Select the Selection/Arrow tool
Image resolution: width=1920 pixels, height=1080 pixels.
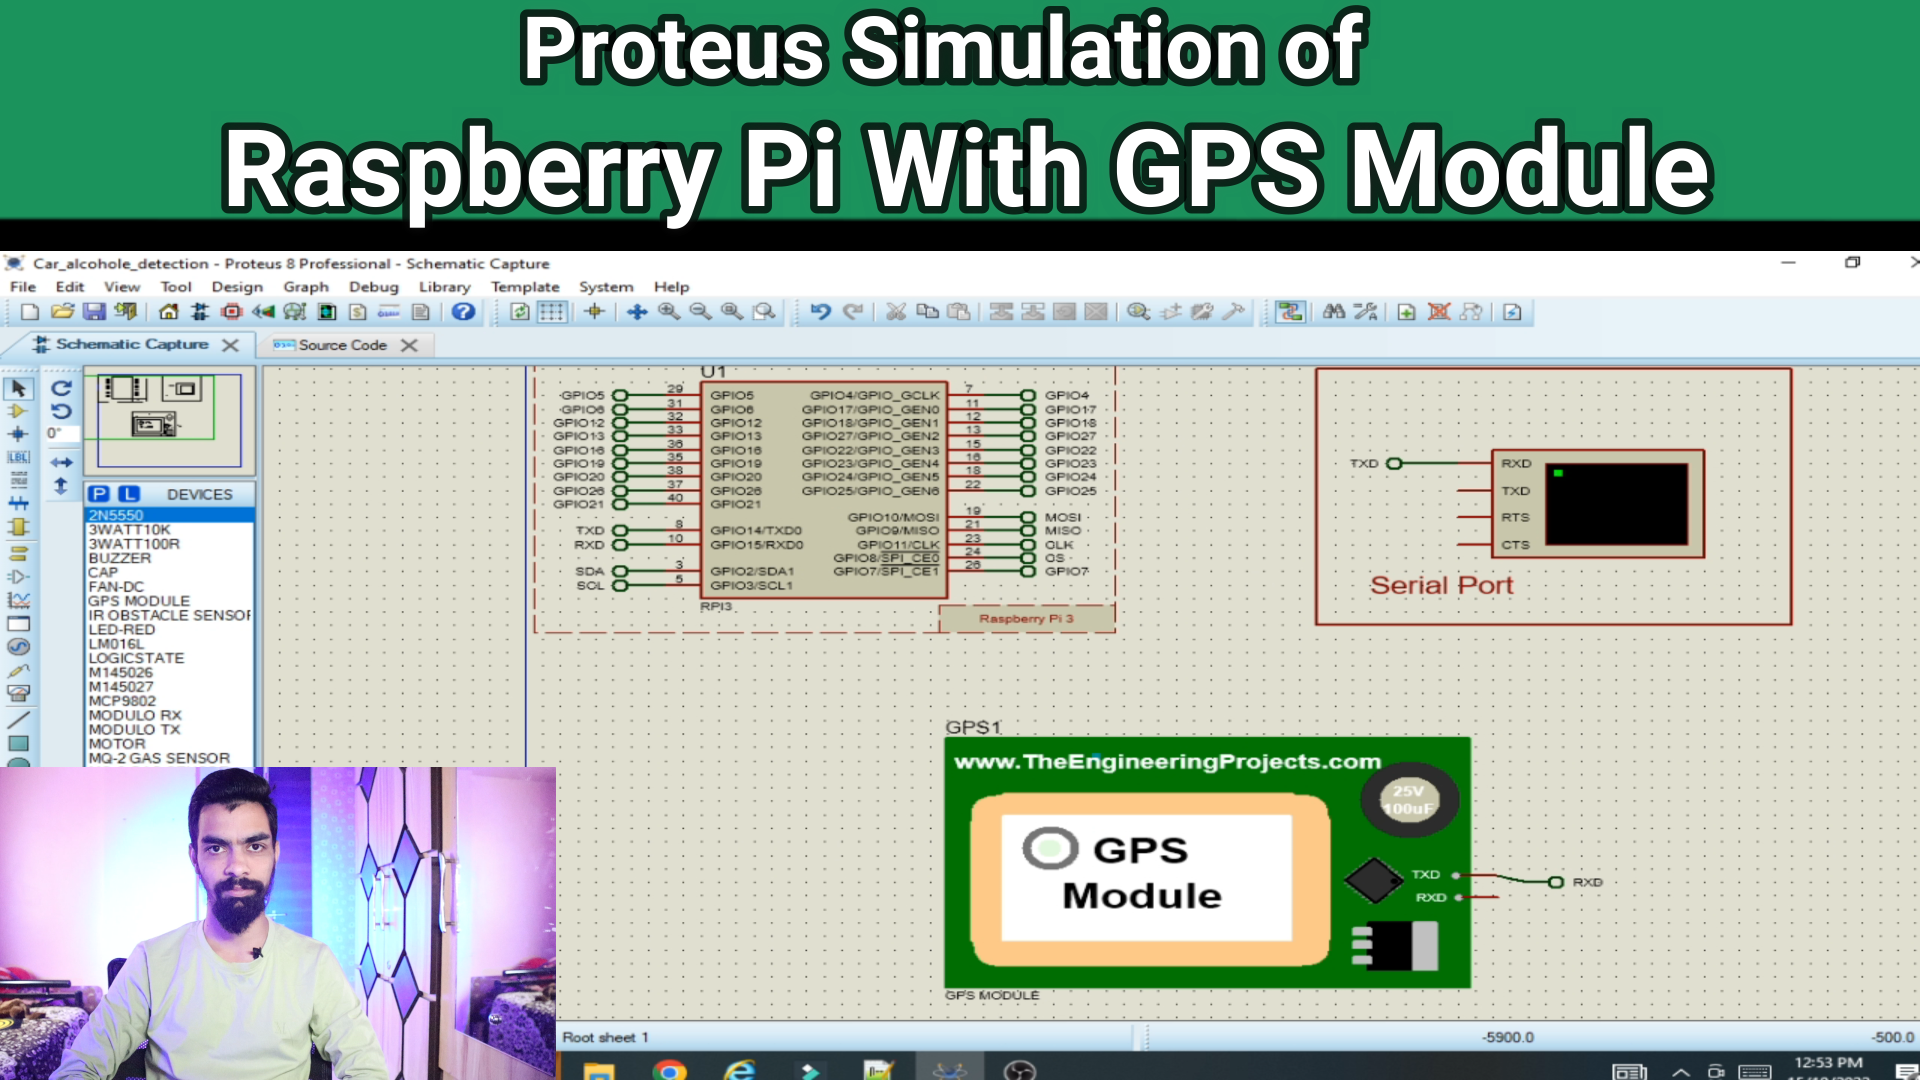pyautogui.click(x=18, y=384)
